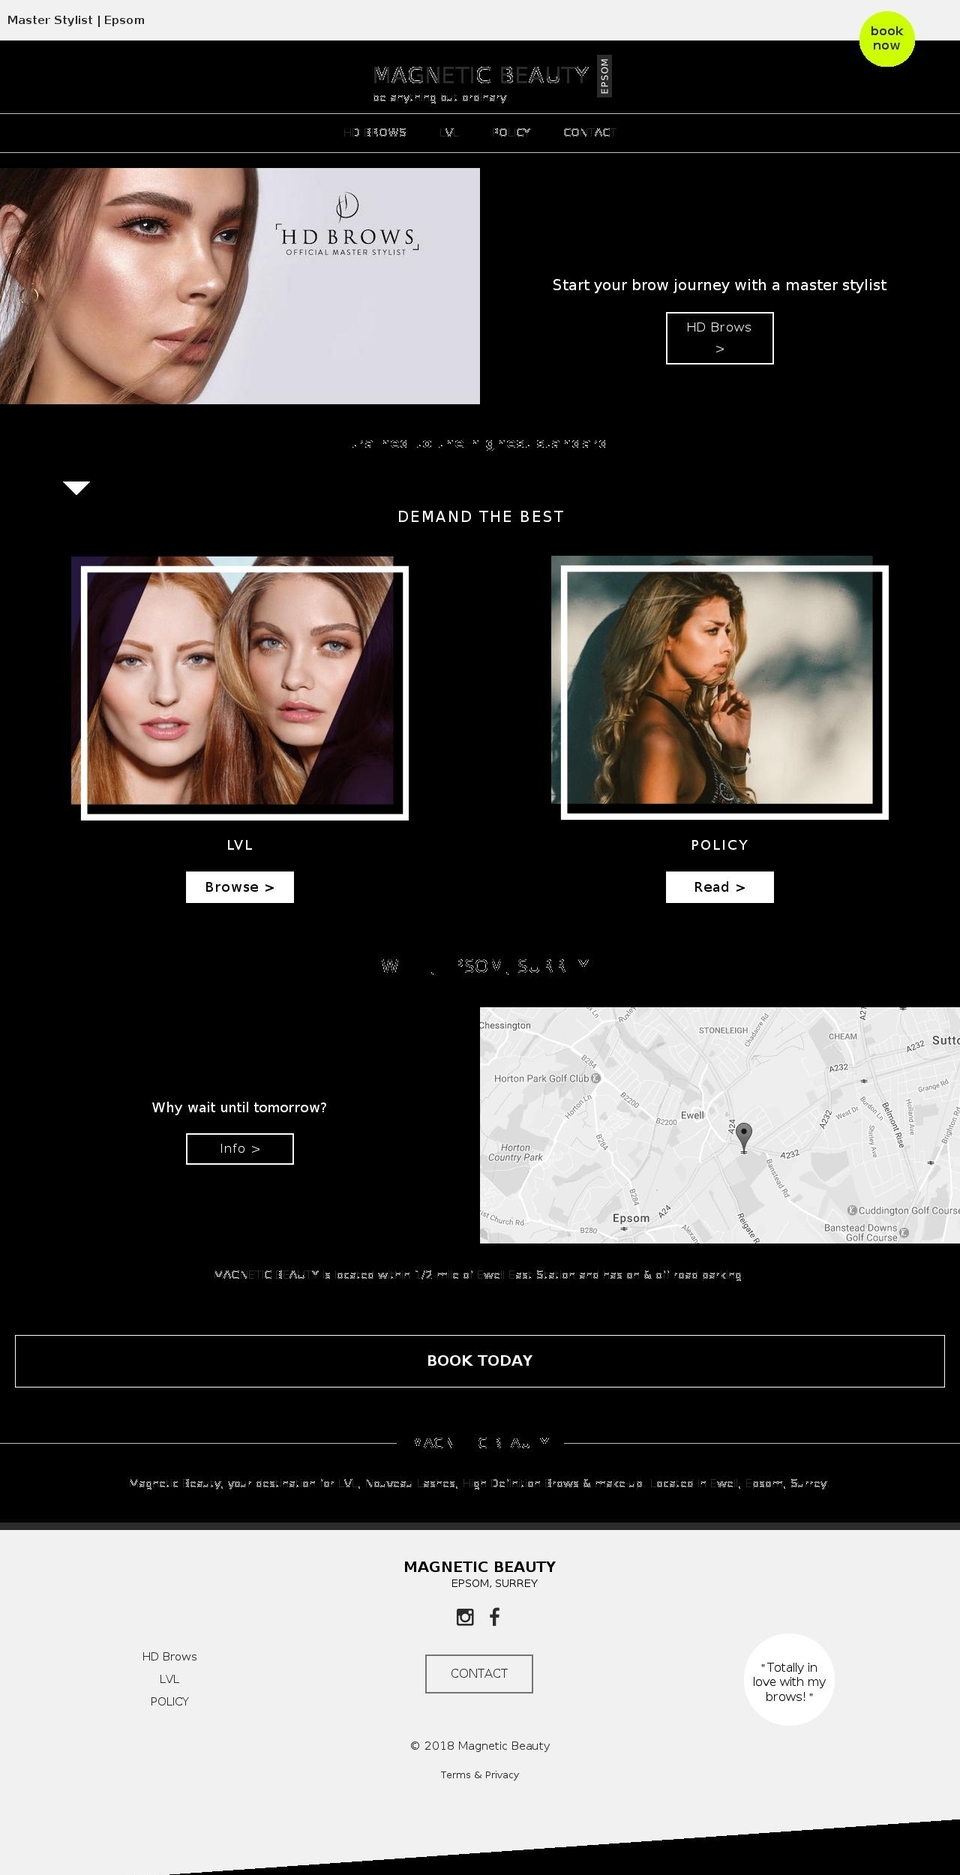
Task: Click the 'Master Stylist | Epsom' top text
Action: 76,20
